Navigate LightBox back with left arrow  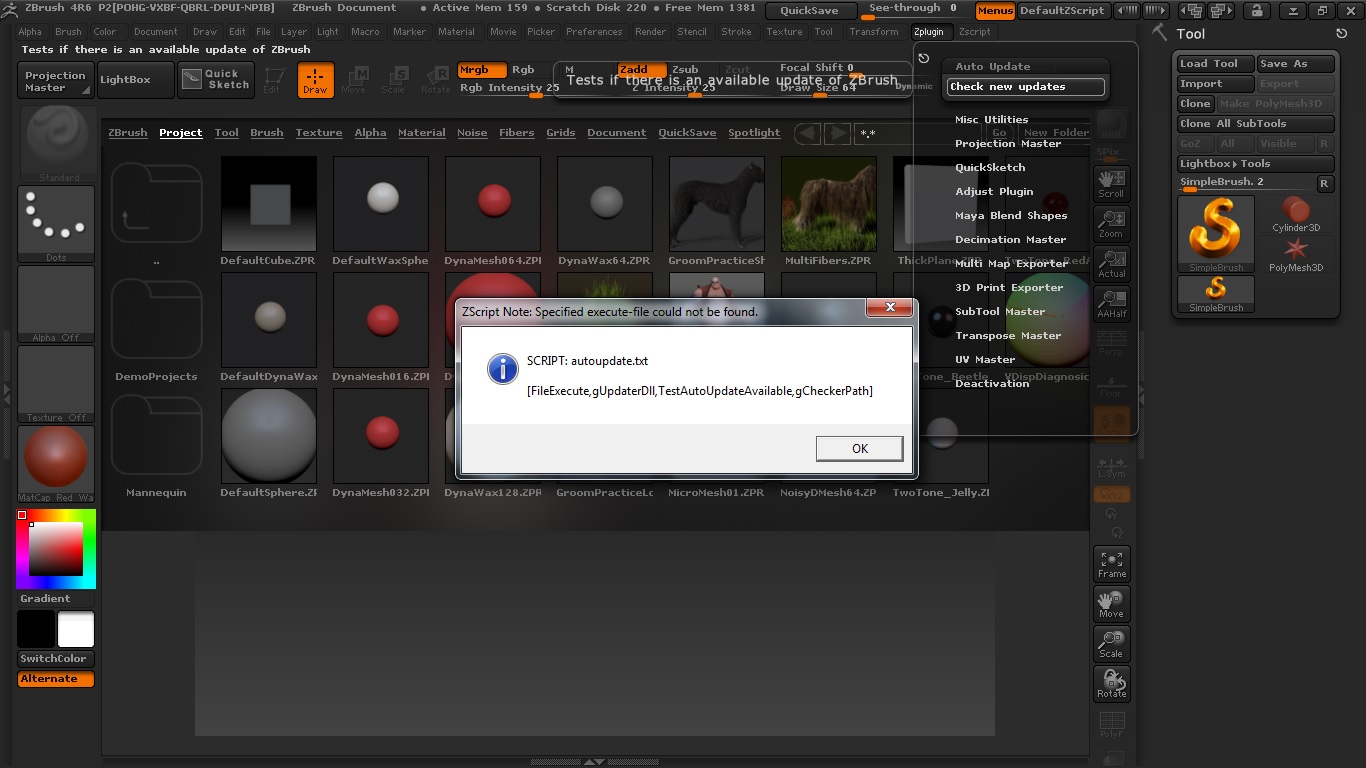(x=808, y=133)
